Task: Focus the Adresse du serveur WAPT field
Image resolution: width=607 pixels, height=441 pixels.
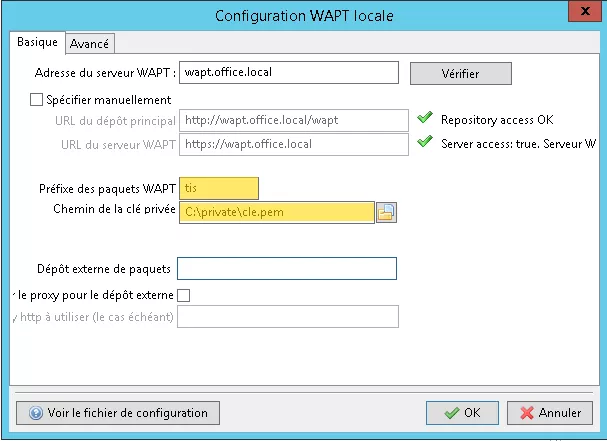Action: click(x=289, y=72)
